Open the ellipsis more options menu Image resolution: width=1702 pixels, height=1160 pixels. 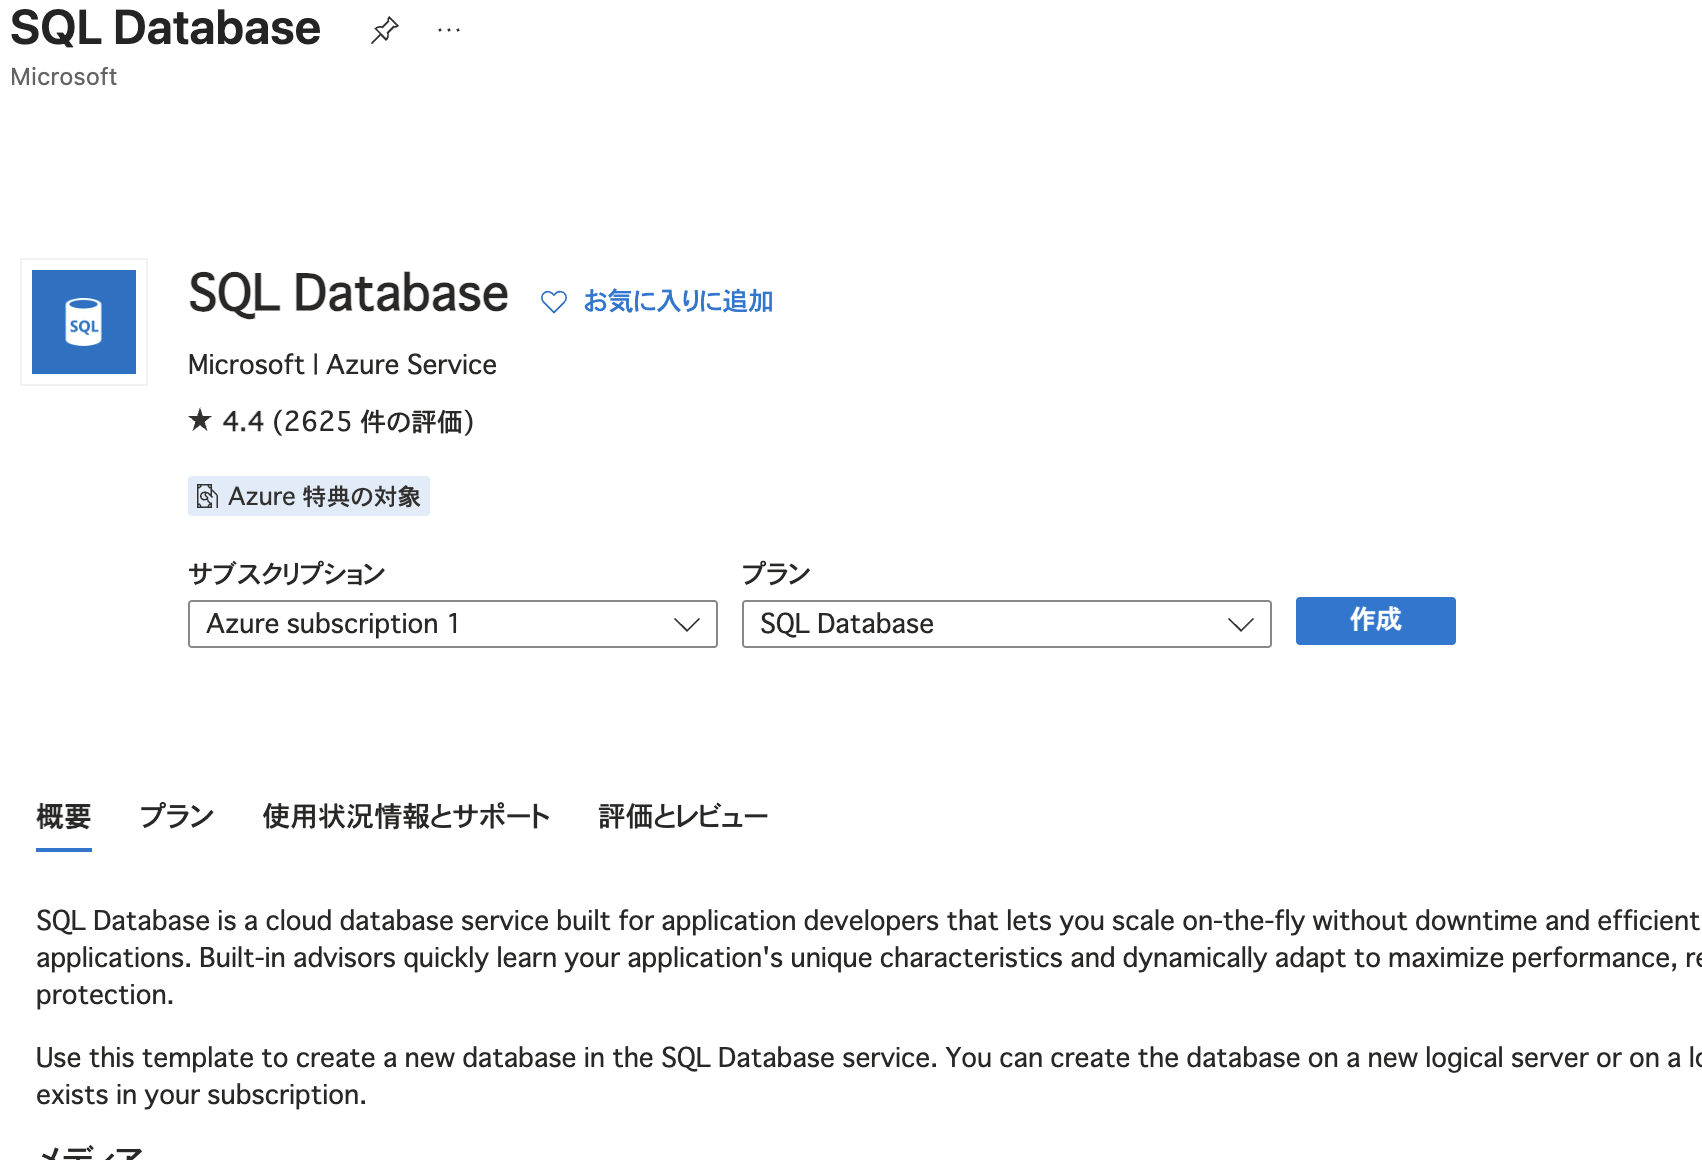pos(448,30)
